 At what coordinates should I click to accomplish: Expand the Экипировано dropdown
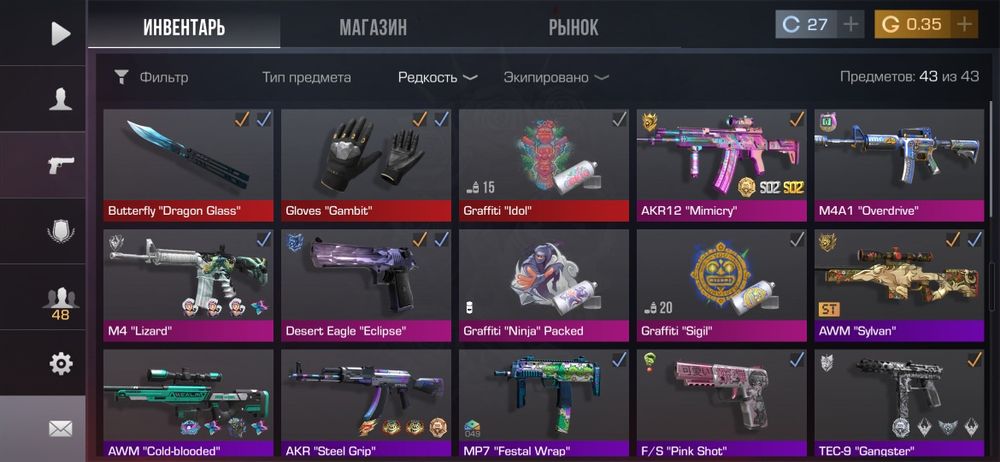tap(555, 78)
